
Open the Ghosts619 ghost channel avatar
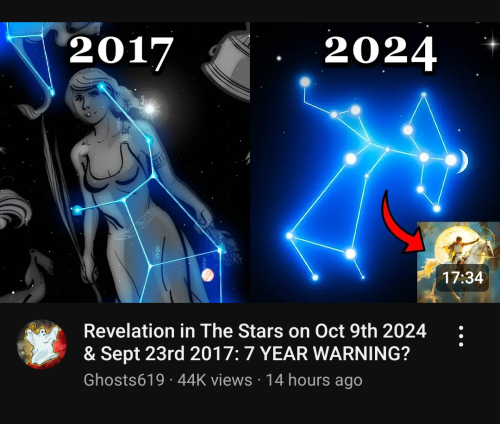[42, 344]
